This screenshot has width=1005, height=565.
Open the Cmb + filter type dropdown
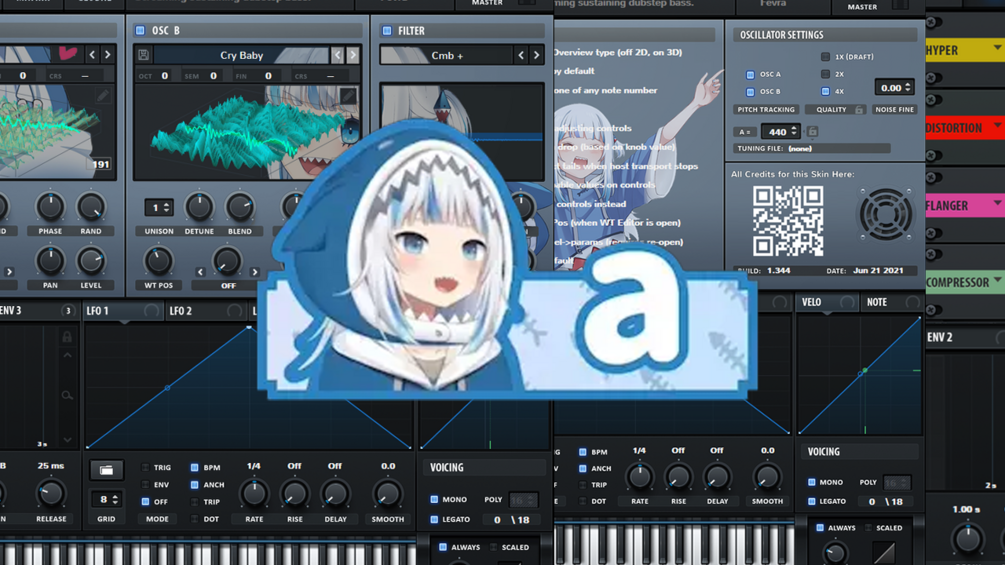[446, 56]
